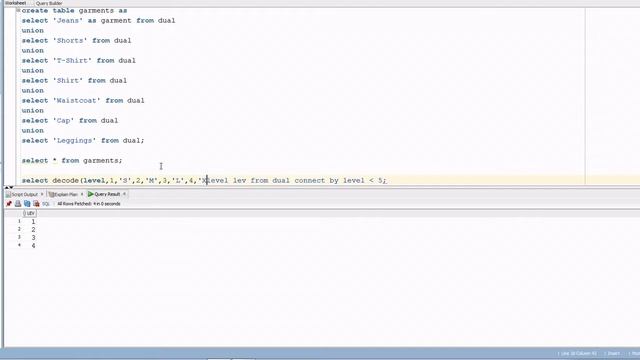This screenshot has height=360, width=640.
Task: Select result row with value 3
Action: 33,238
